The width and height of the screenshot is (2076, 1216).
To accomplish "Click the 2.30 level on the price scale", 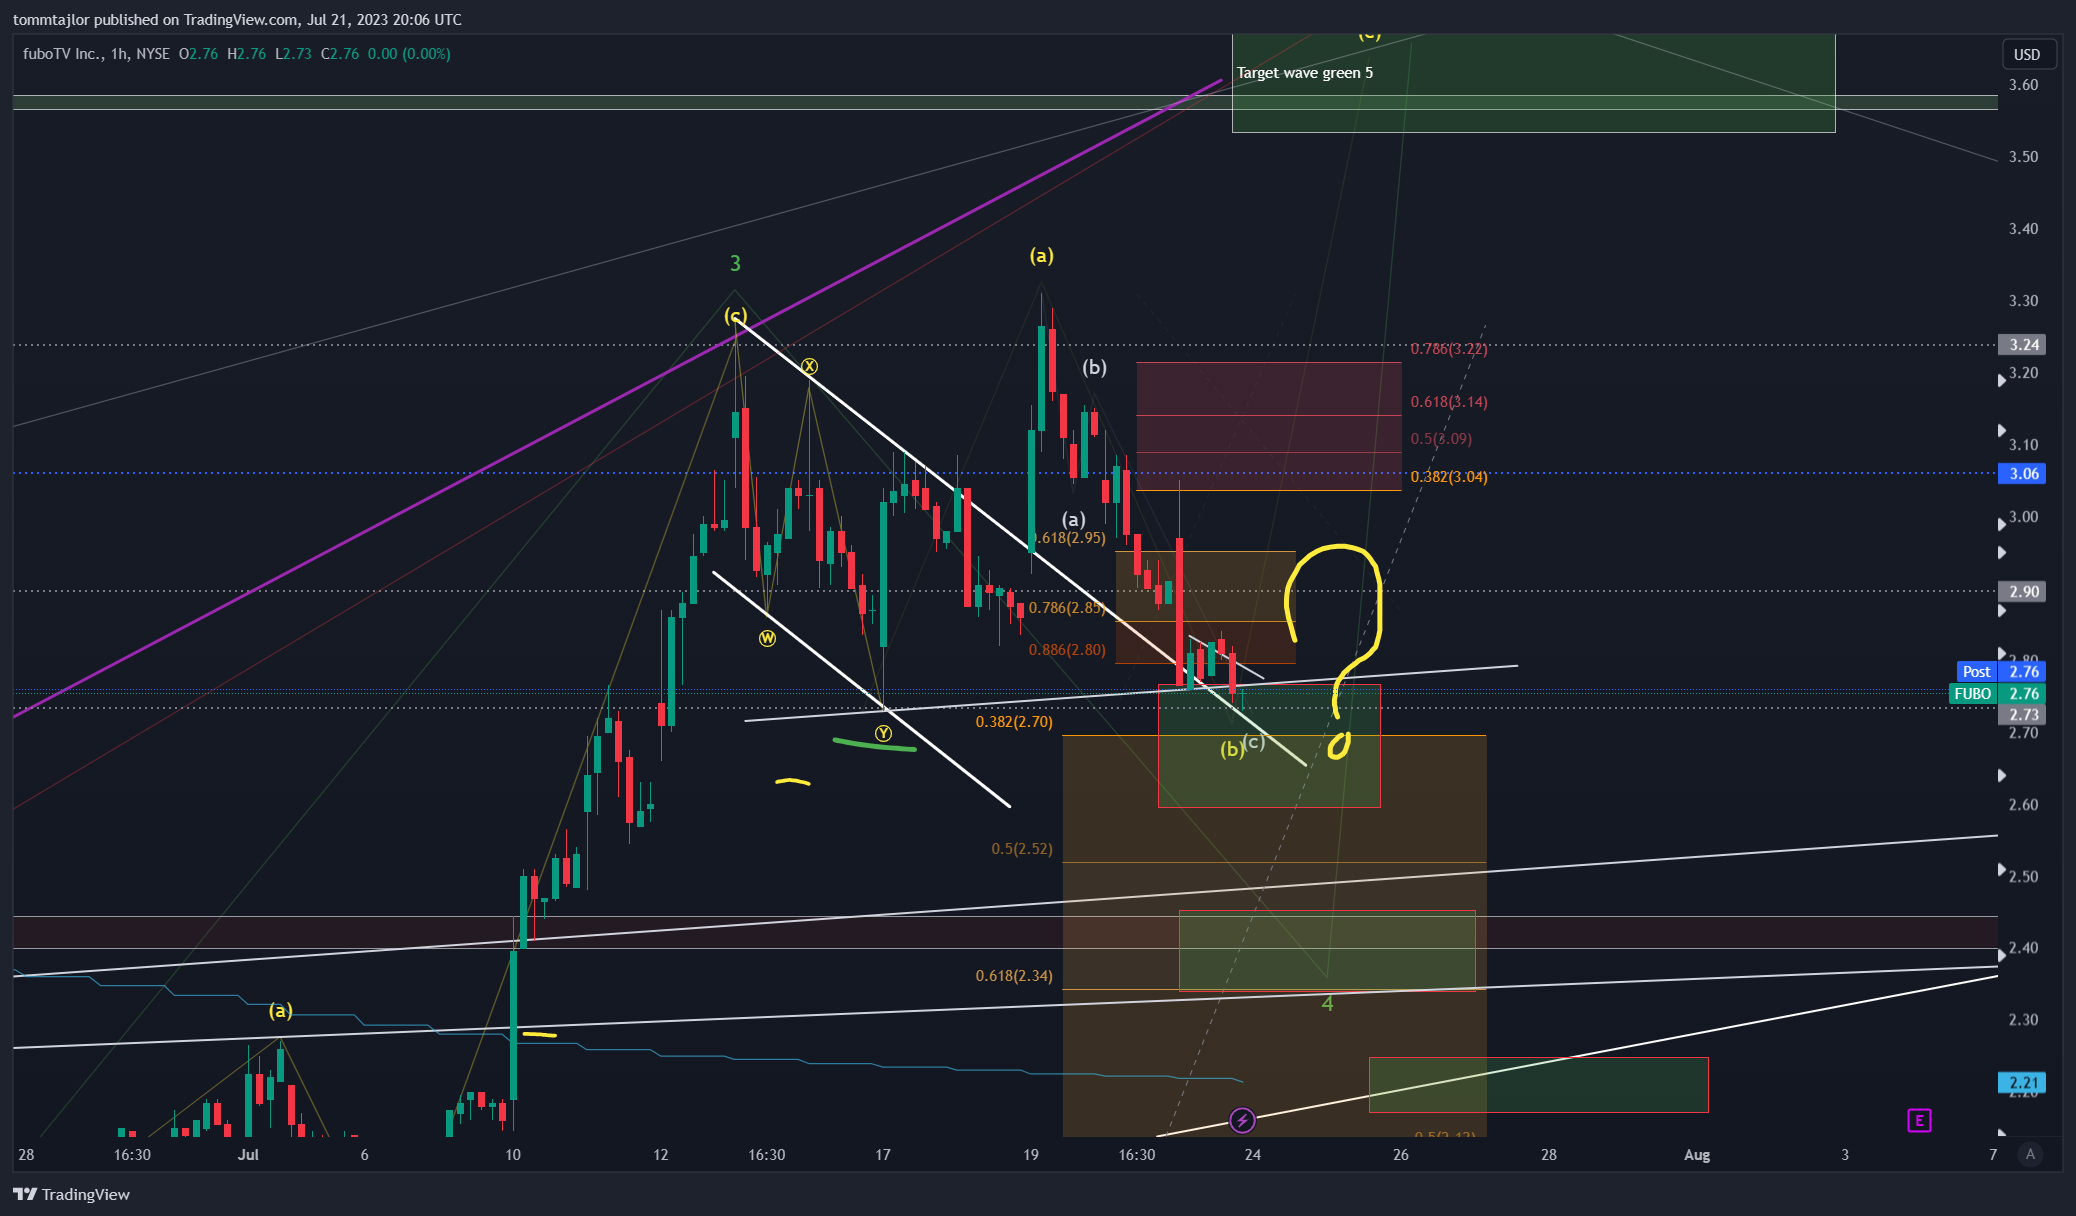I will pyautogui.click(x=2023, y=1020).
